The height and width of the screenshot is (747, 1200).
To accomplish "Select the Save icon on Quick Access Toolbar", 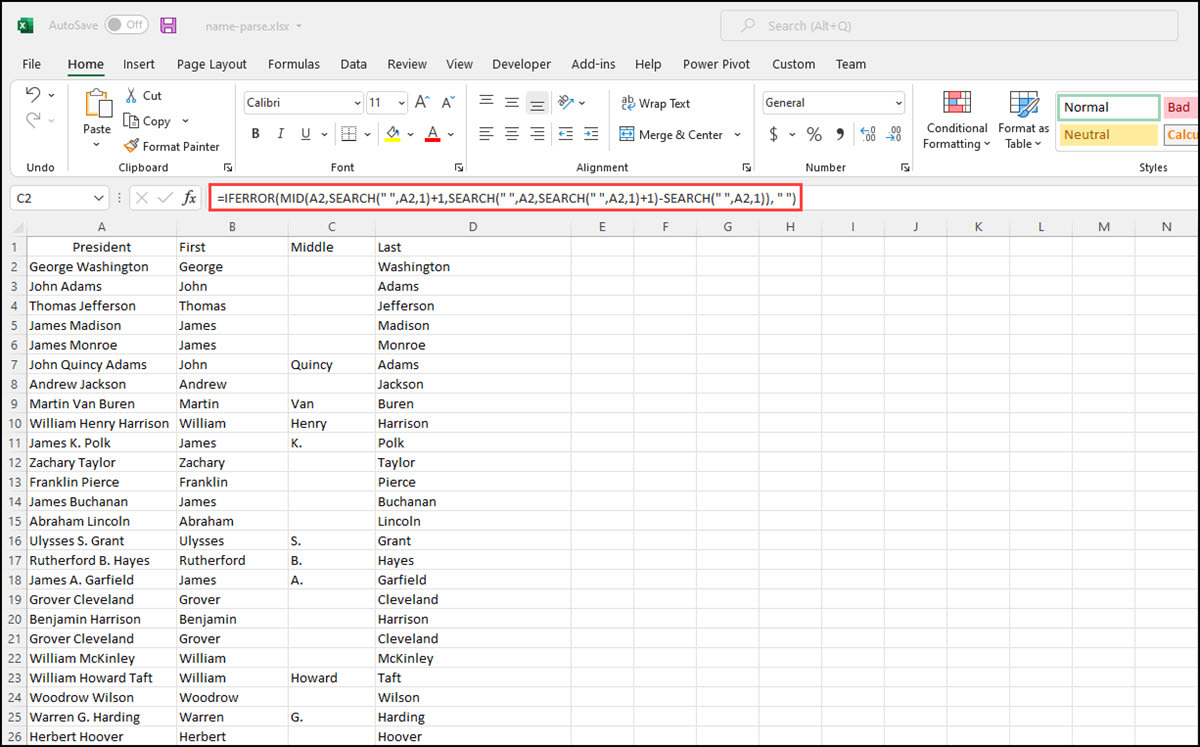I will tap(167, 24).
